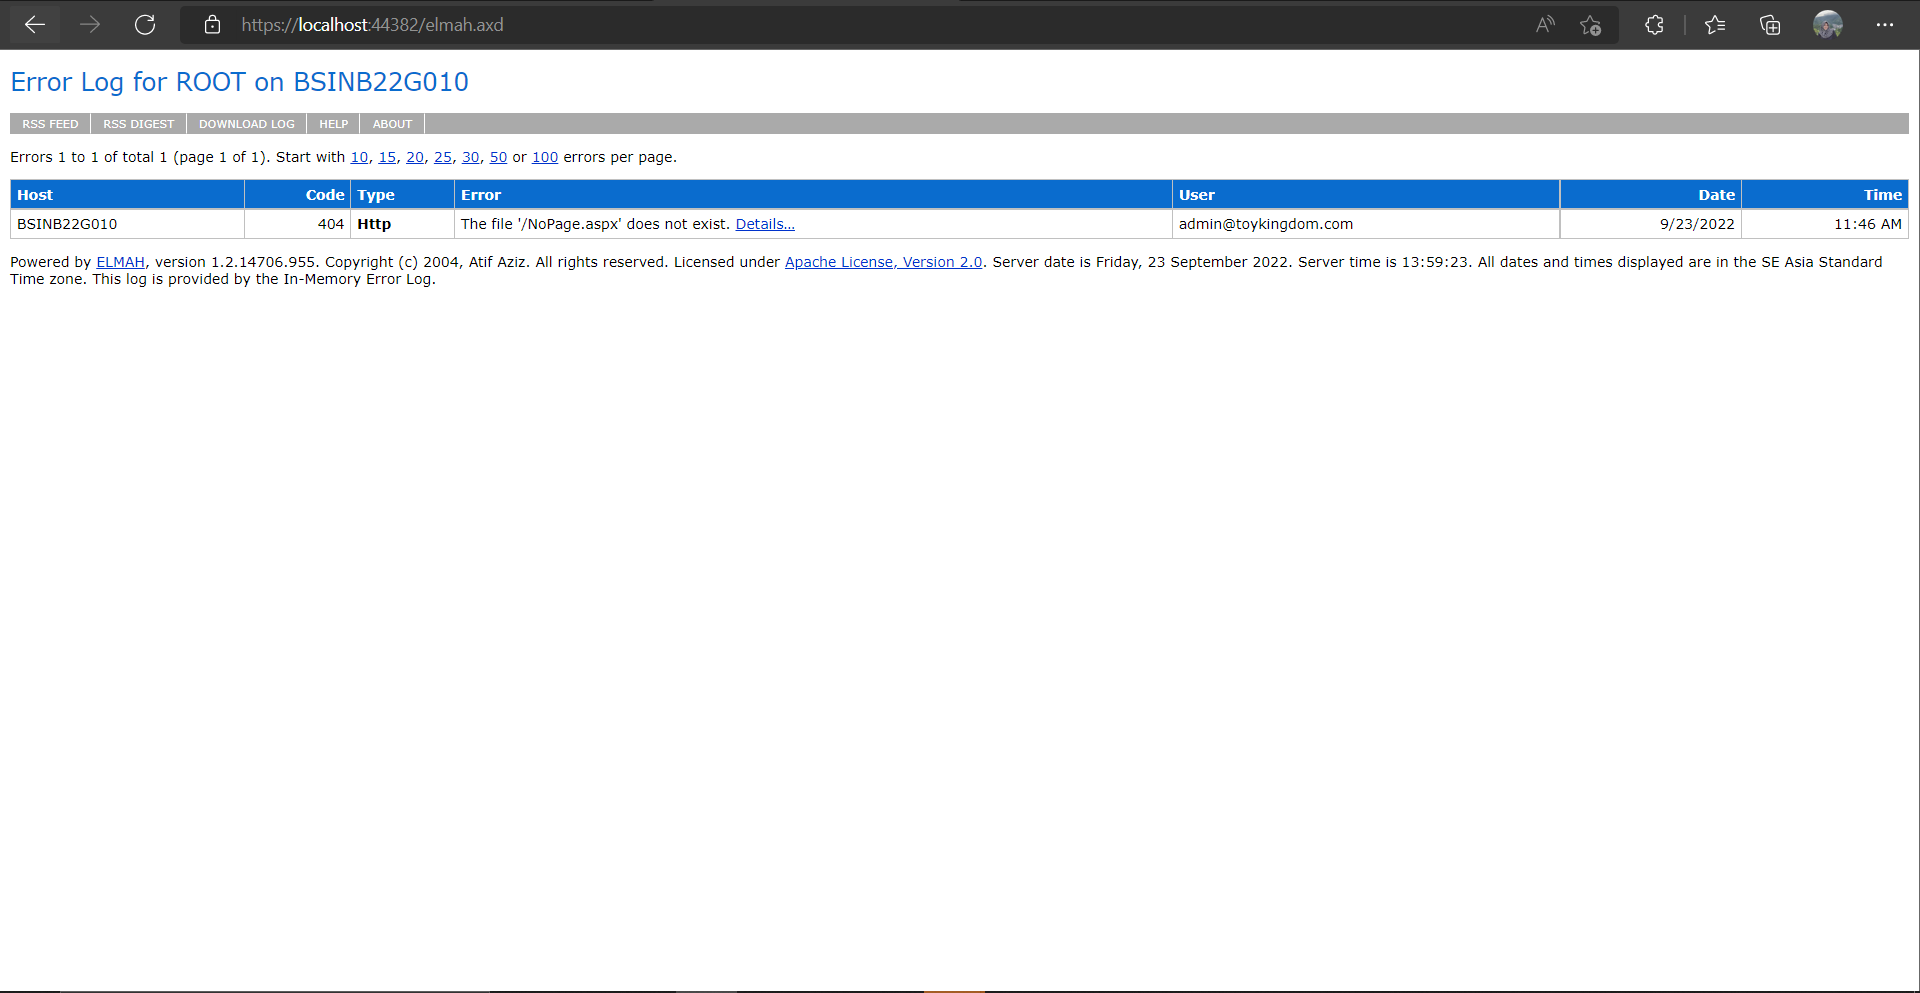
Task: Show 15 errors per page
Action: point(387,157)
